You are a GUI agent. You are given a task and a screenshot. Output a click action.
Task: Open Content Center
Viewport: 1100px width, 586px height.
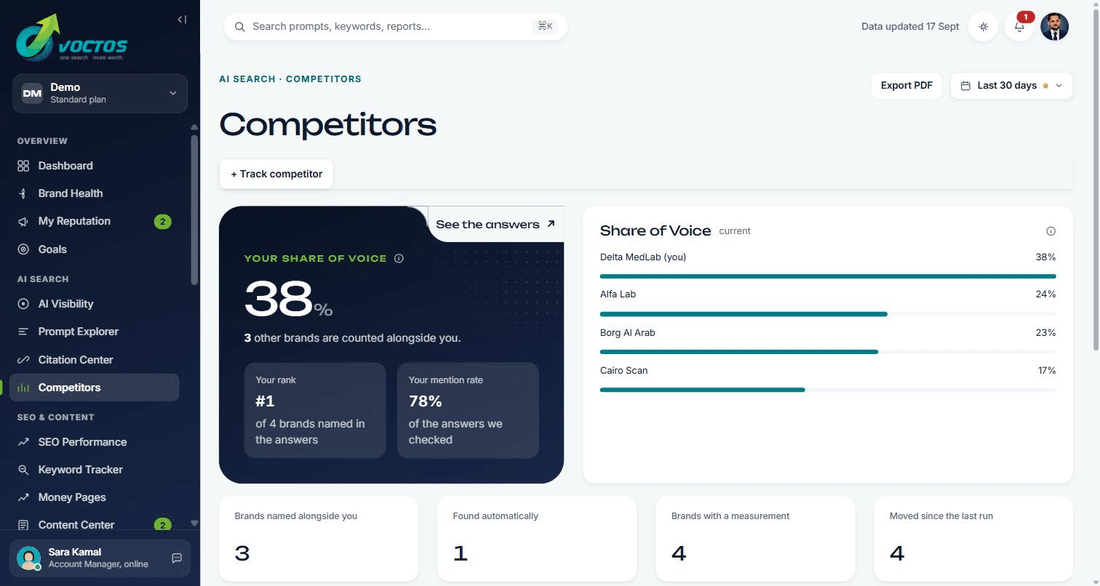pos(94,524)
